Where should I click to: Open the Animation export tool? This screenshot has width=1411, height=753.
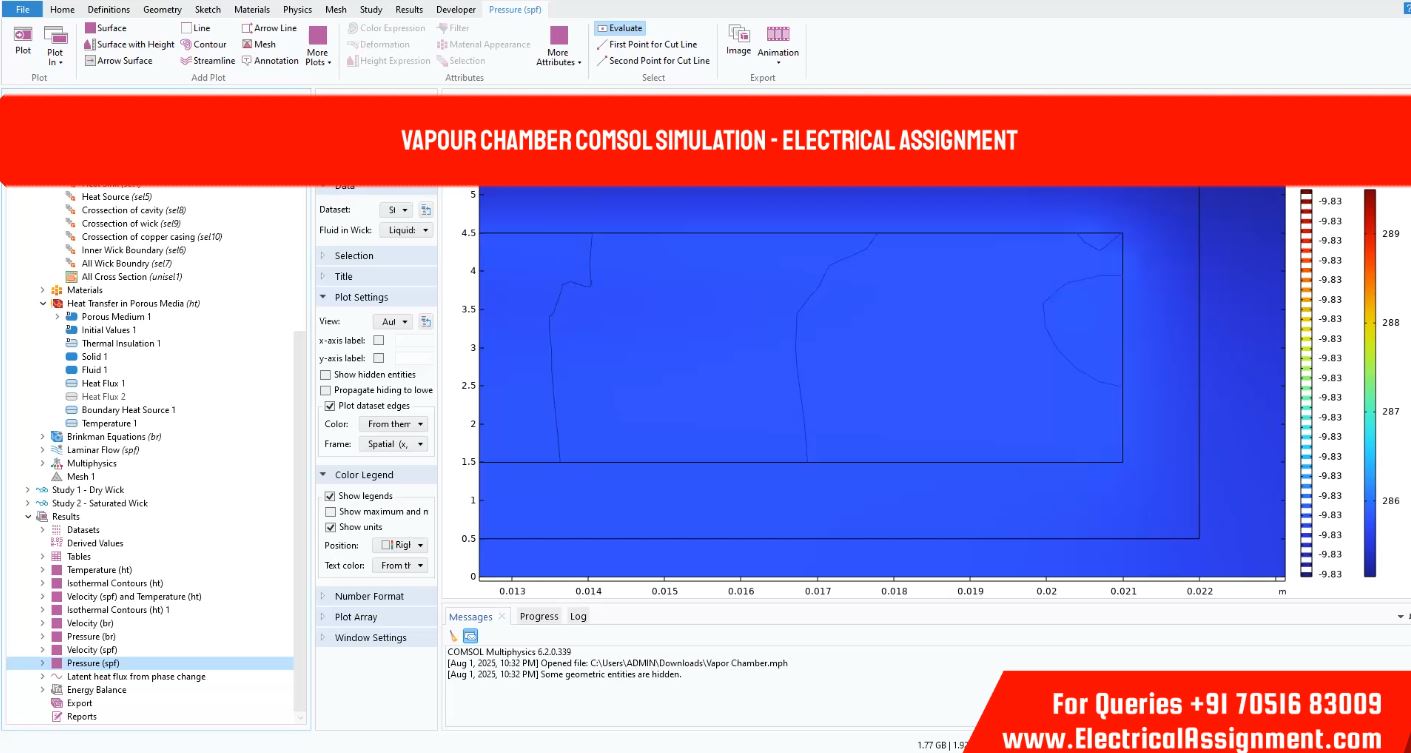point(777,41)
